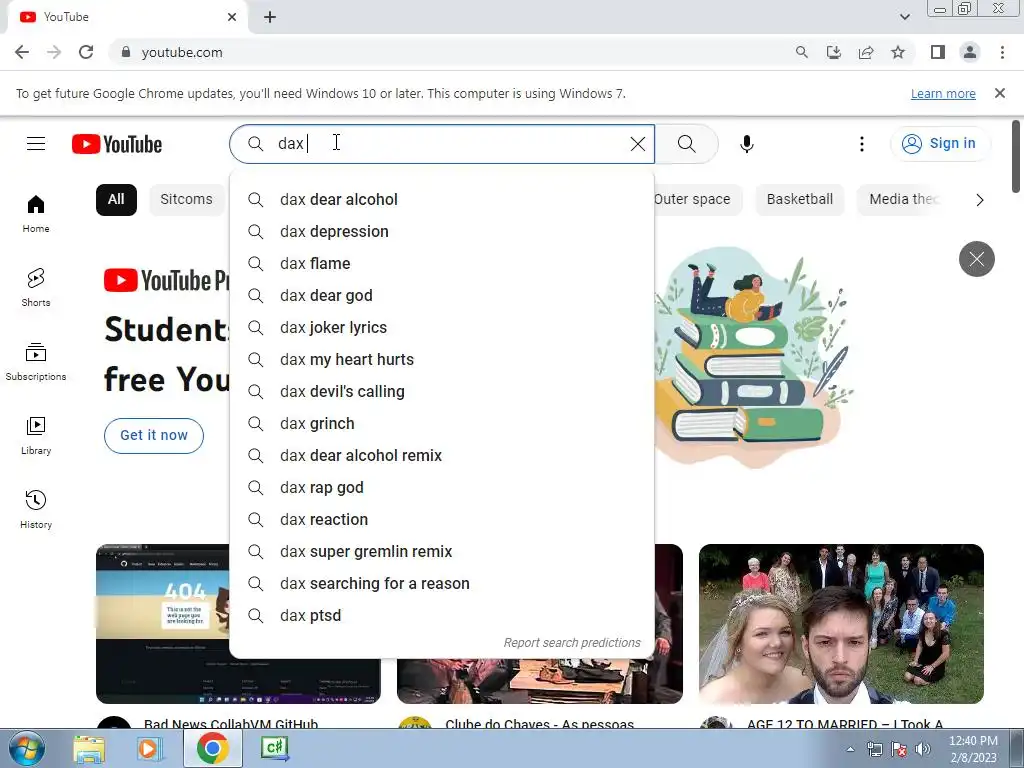Choose suggestion dax joker lyrics
The width and height of the screenshot is (1024, 768).
click(441, 327)
